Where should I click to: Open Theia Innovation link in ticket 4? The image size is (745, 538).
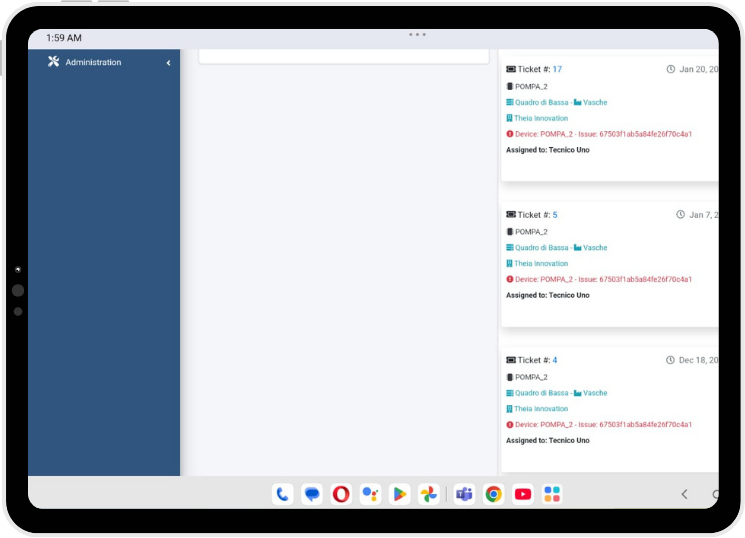point(541,409)
